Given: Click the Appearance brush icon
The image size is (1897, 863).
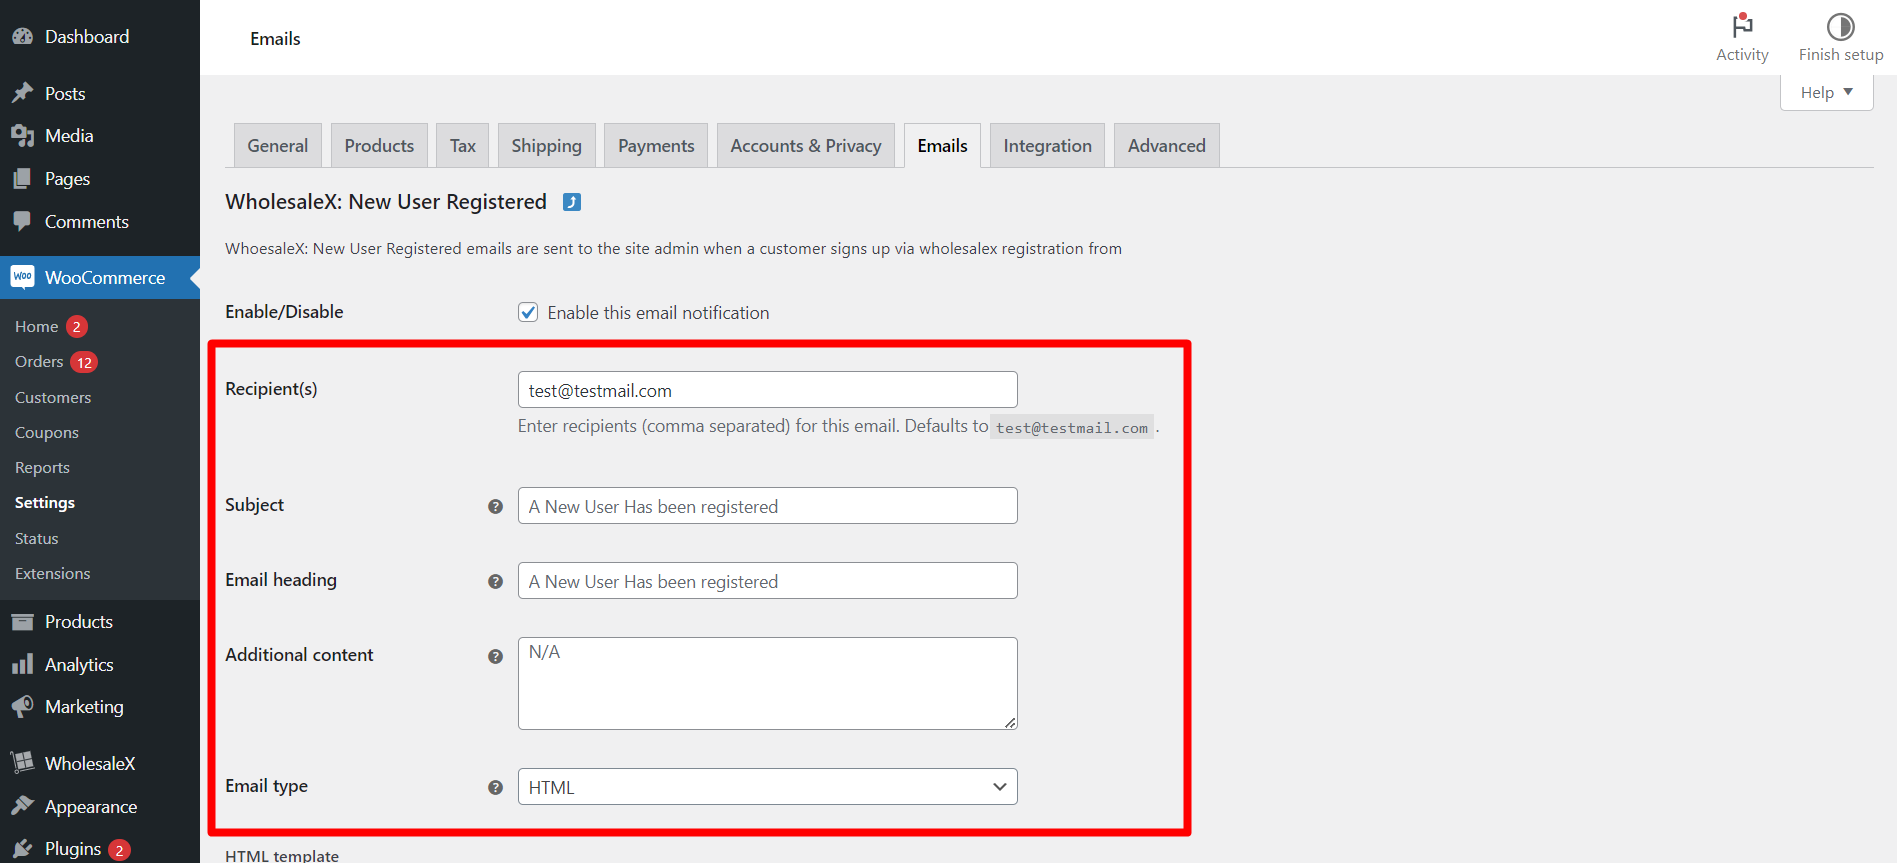Looking at the screenshot, I should [22, 806].
